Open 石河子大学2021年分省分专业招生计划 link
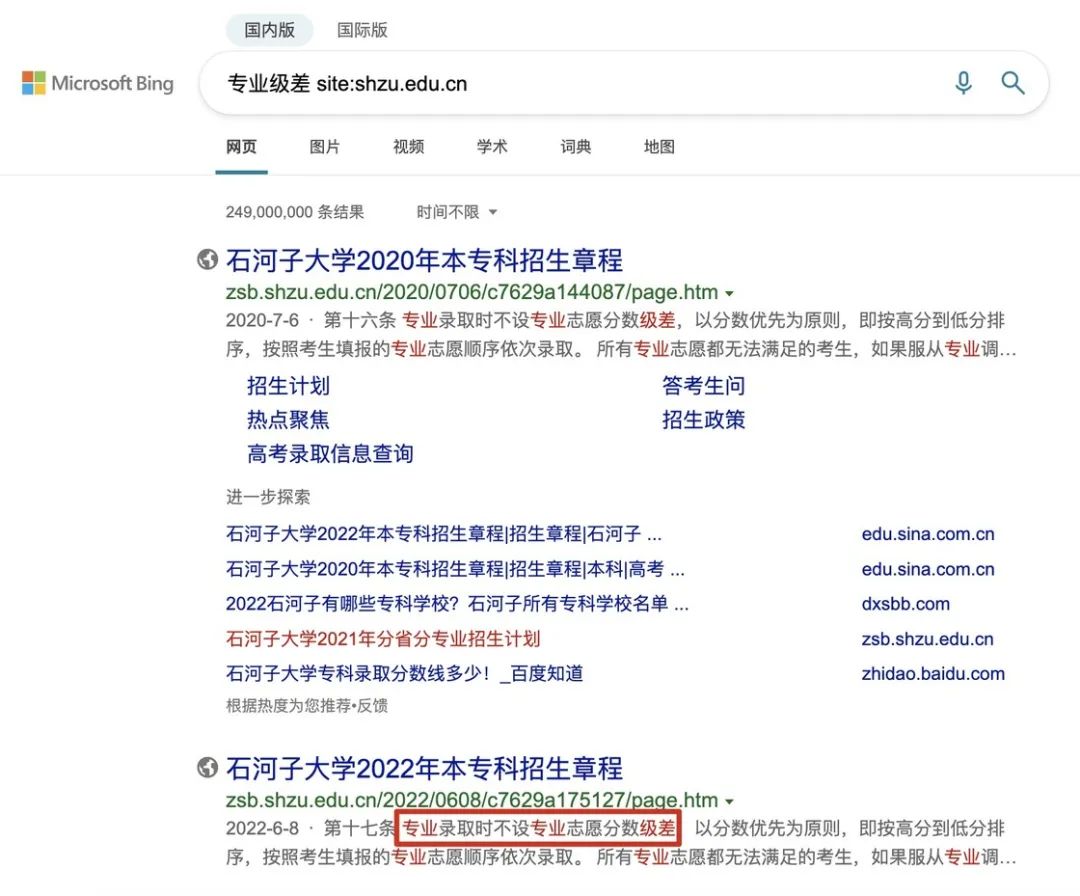 (x=383, y=638)
